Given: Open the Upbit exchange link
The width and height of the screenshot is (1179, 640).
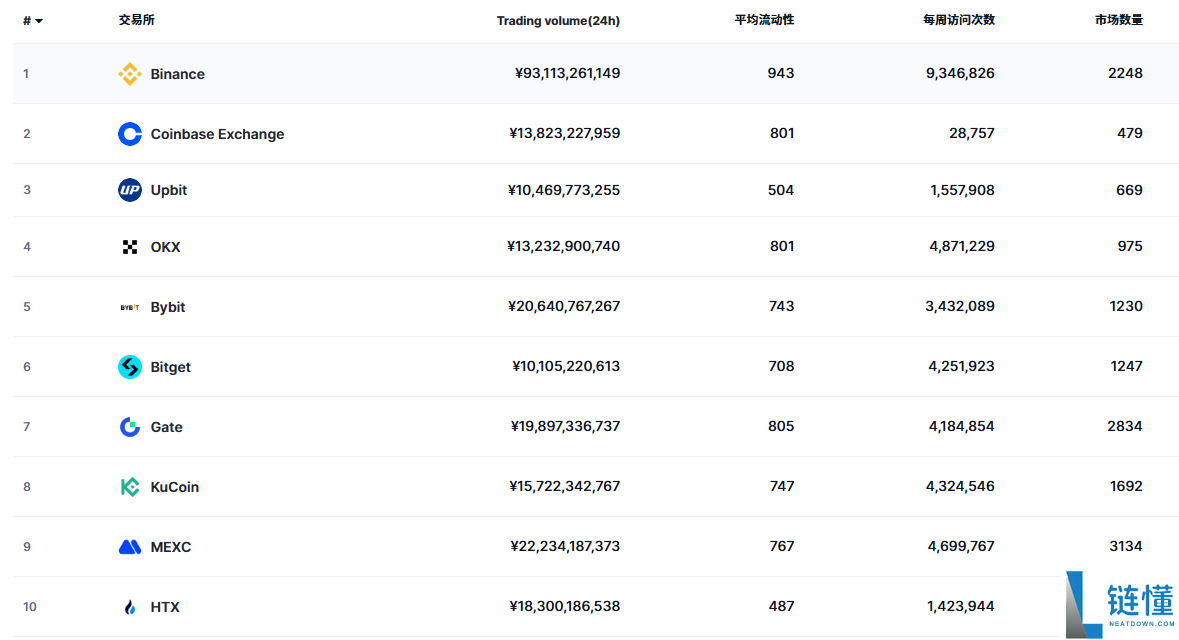Looking at the screenshot, I should tap(168, 190).
